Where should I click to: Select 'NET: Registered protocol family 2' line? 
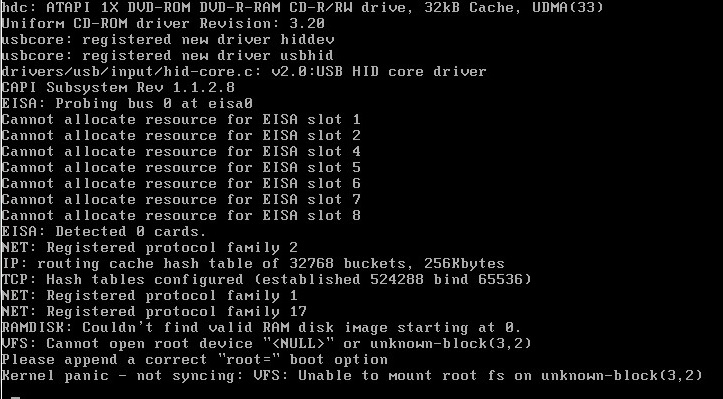(149, 248)
